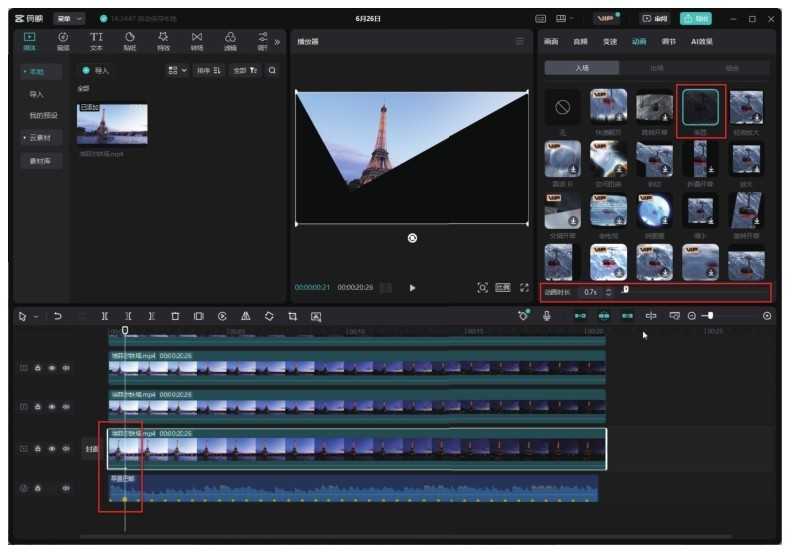Rotate the selected clip
Image resolution: width=785 pixels, height=552 pixels.
(269, 316)
